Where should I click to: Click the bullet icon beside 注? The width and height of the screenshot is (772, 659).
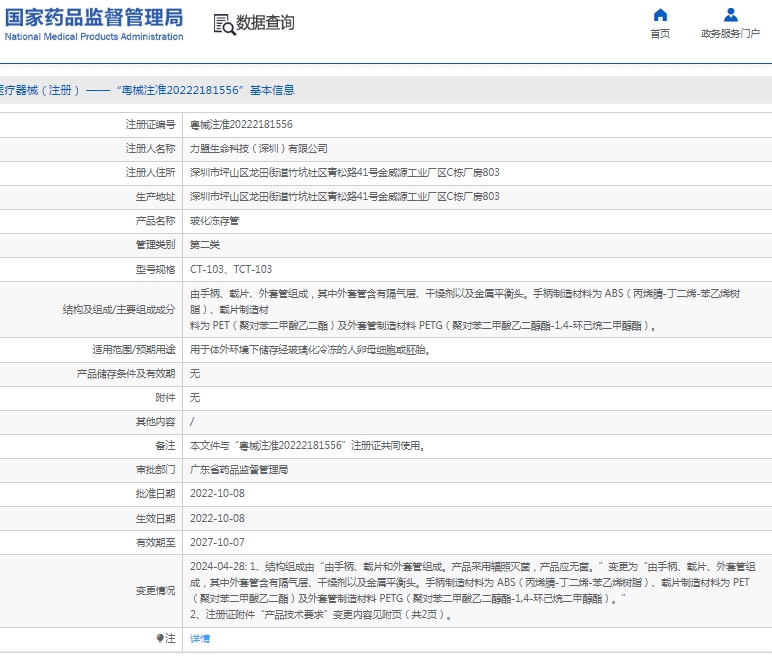[x=160, y=638]
